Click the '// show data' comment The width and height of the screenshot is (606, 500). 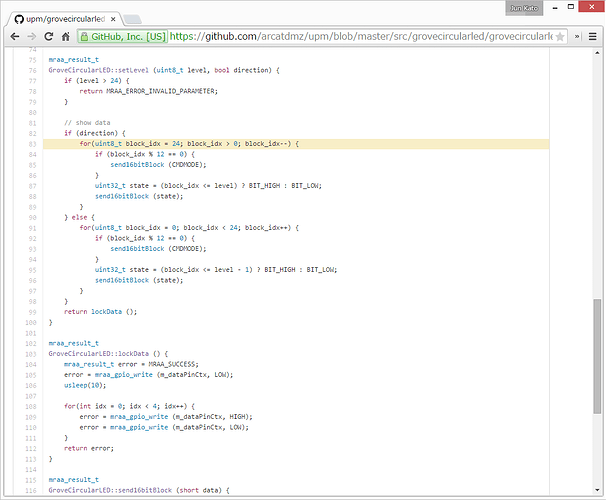tap(87, 123)
